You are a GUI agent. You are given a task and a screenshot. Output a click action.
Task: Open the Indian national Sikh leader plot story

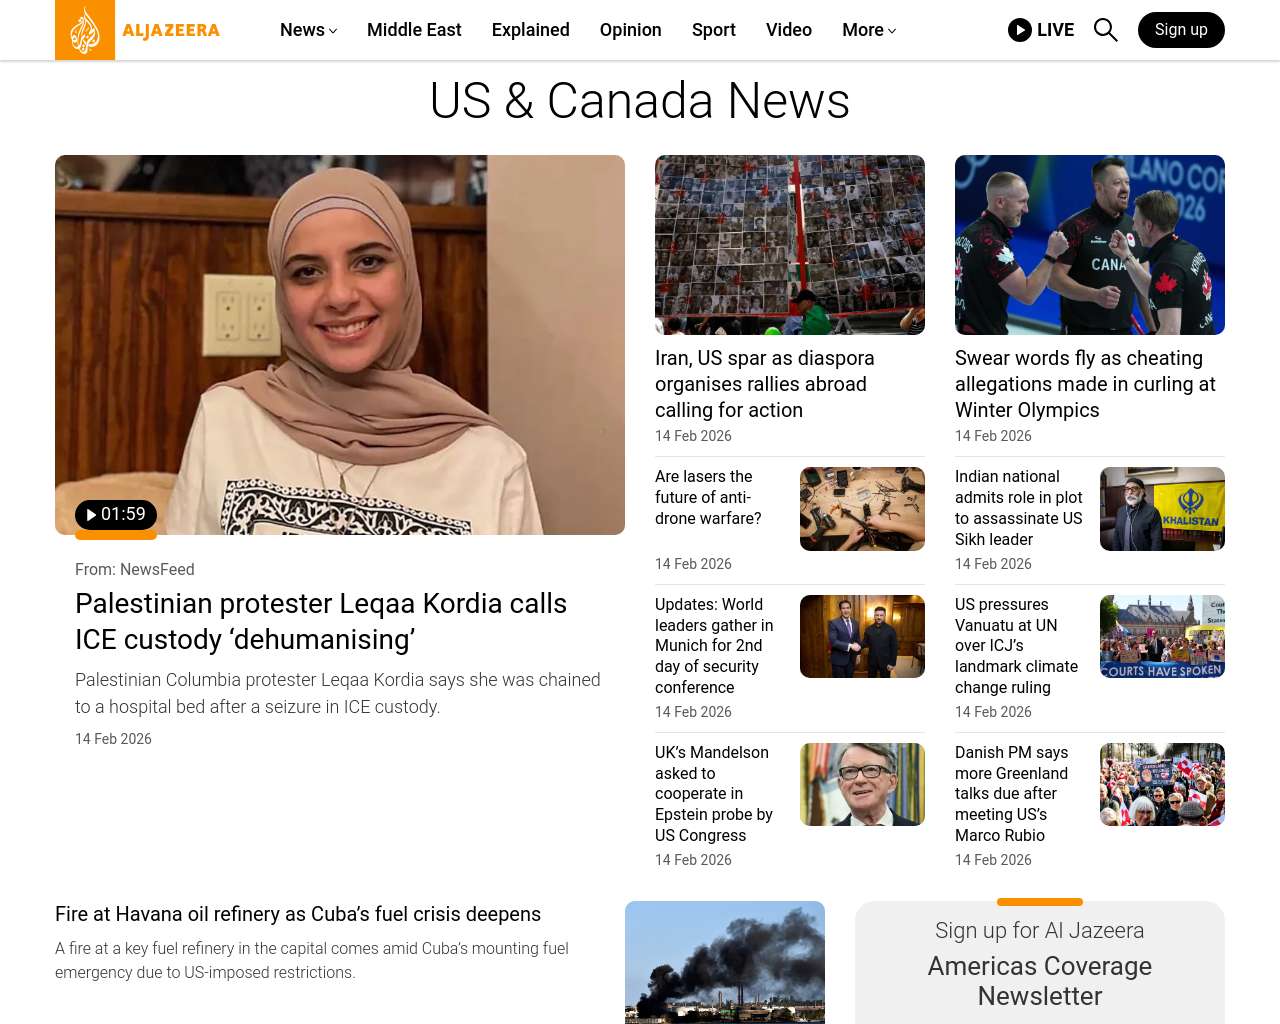point(1019,508)
